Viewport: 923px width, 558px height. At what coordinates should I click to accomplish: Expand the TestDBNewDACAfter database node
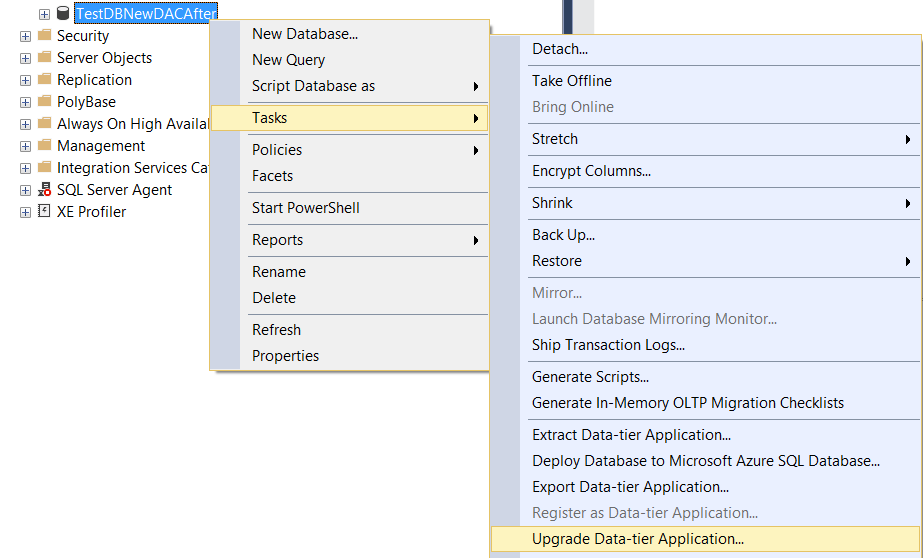[44, 14]
